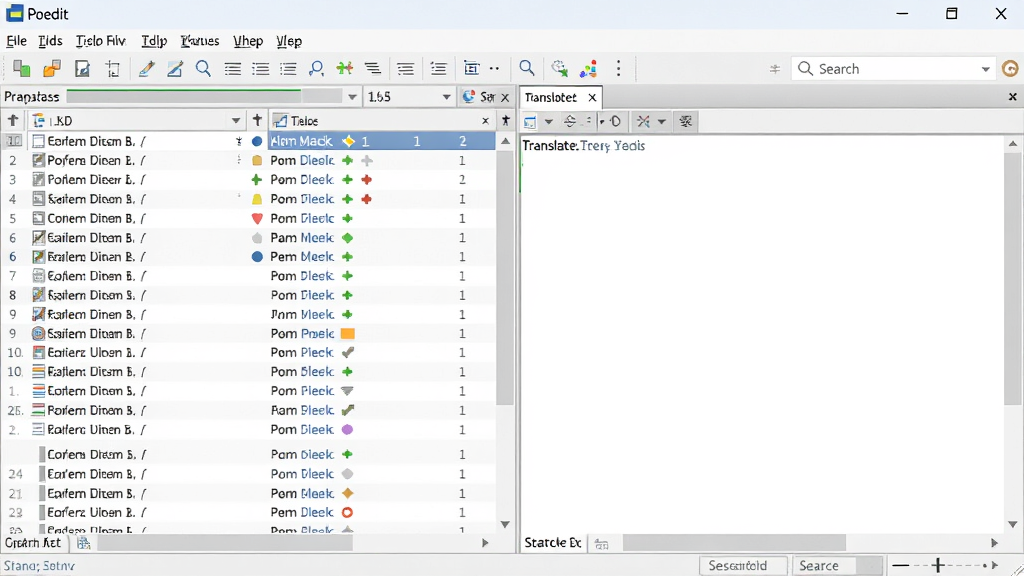Screen dimensions: 1024x576
Task: Click the pin icon right of the Tialoe header
Action: click(x=505, y=120)
